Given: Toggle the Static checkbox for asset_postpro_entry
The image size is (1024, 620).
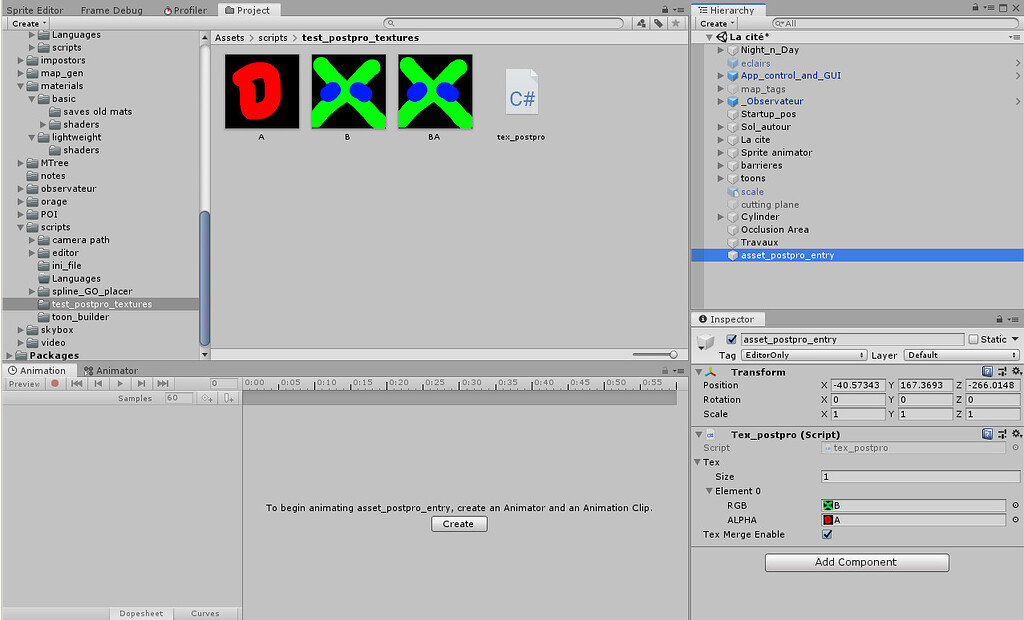Looking at the screenshot, I should pyautogui.click(x=974, y=339).
